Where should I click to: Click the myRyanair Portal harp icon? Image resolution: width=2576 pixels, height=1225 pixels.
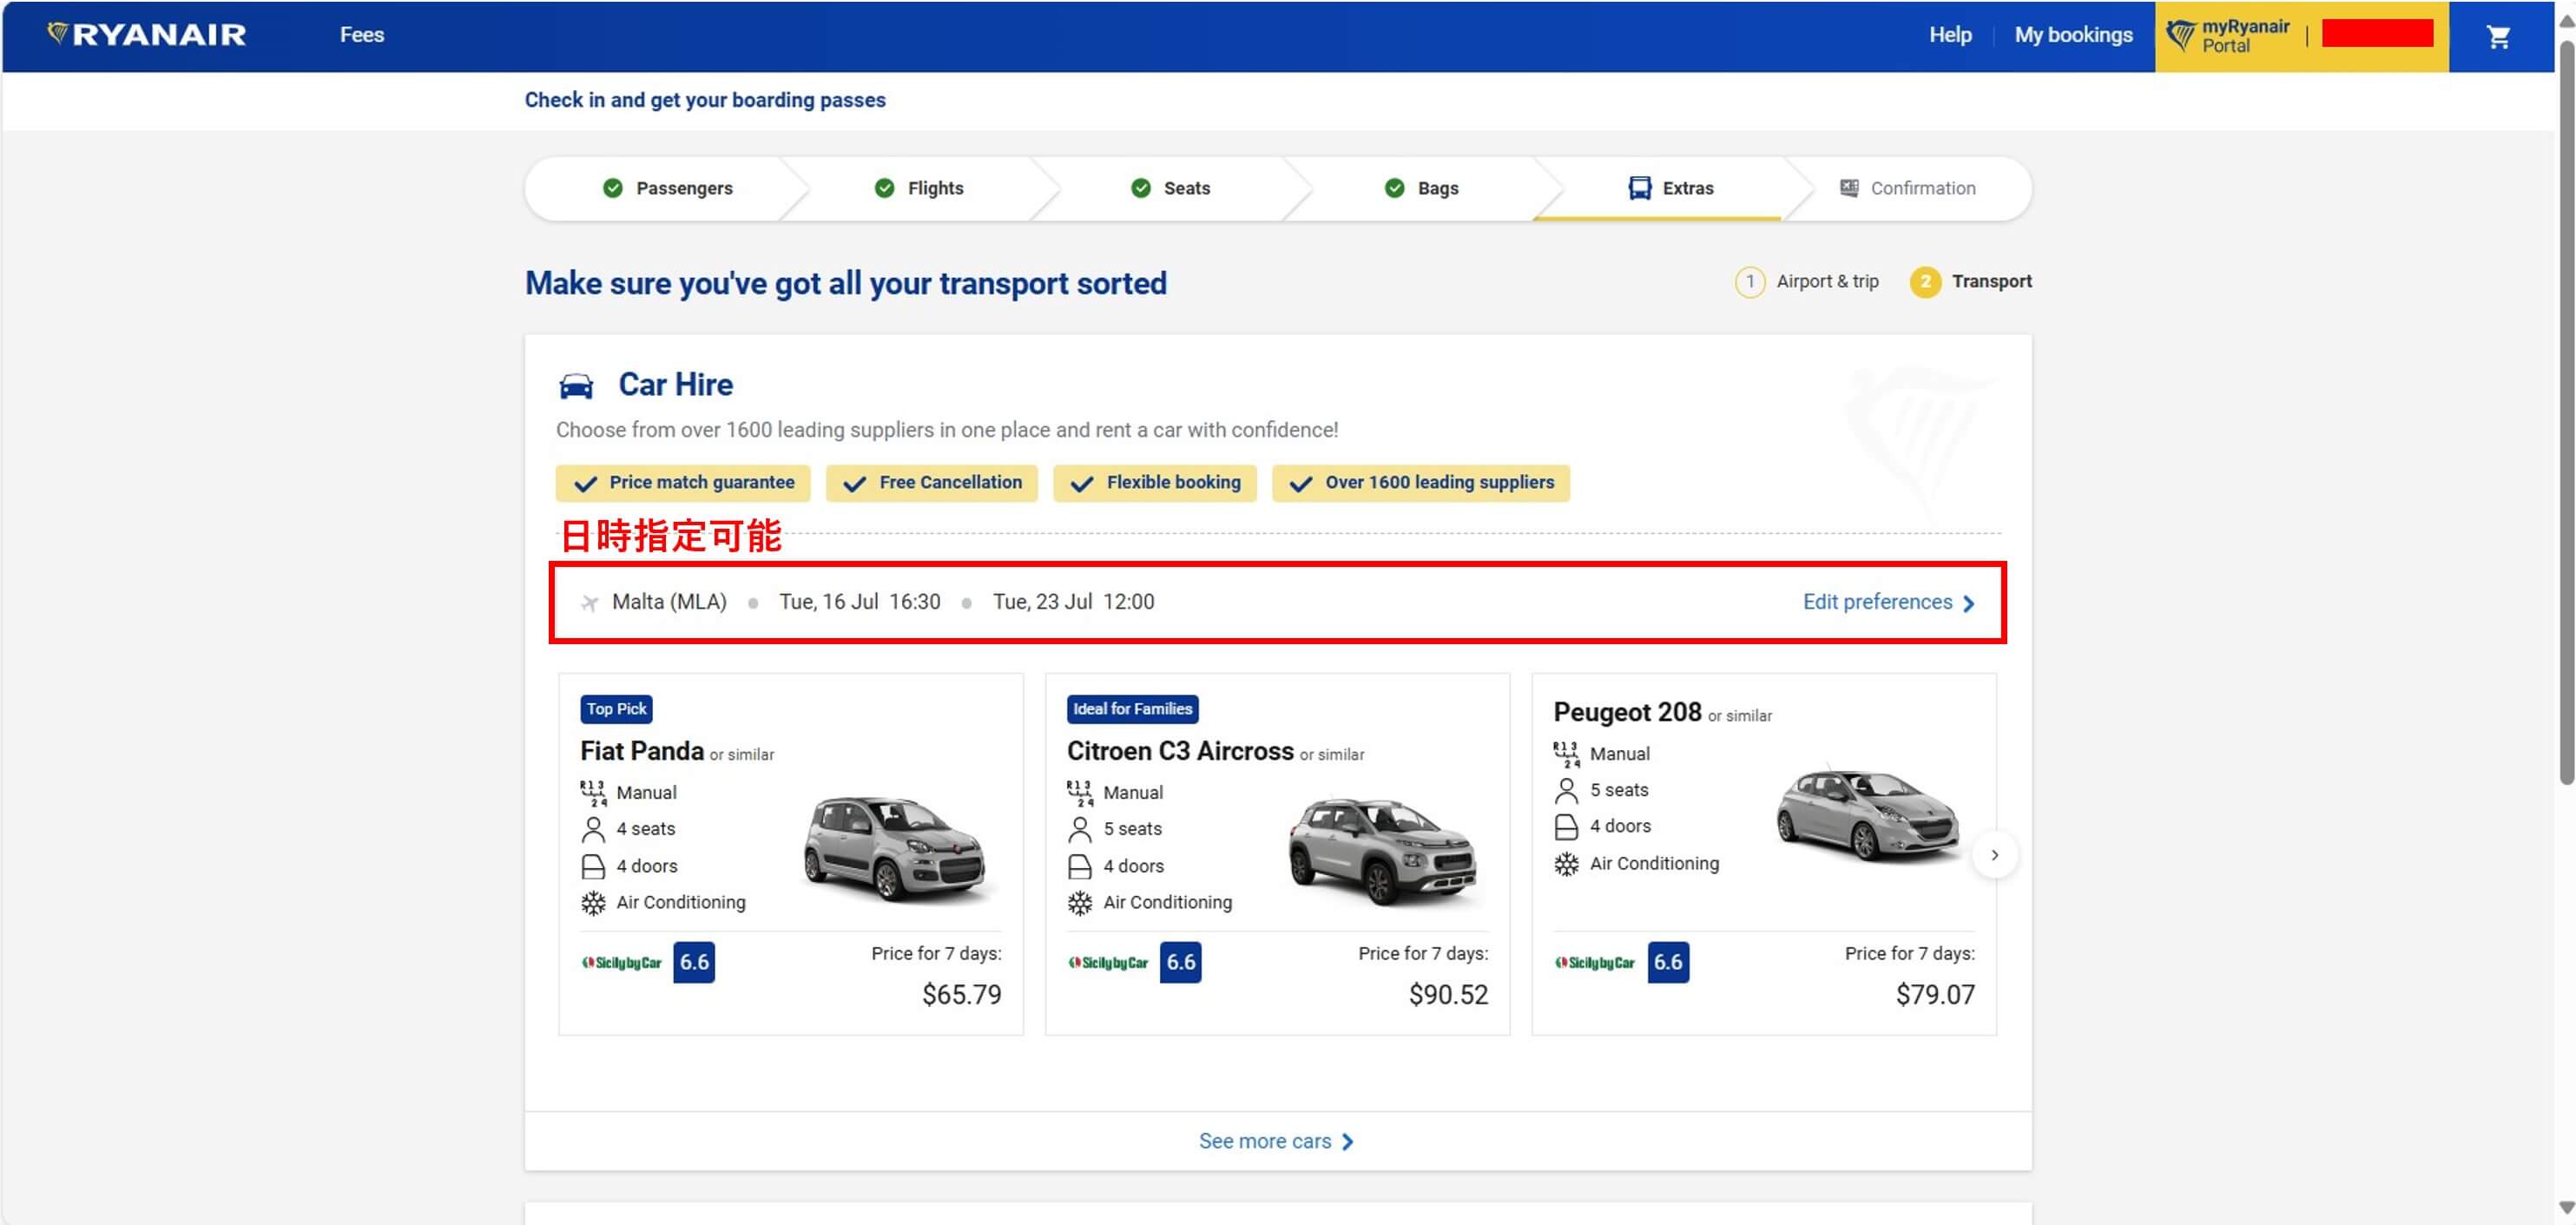pyautogui.click(x=2180, y=36)
